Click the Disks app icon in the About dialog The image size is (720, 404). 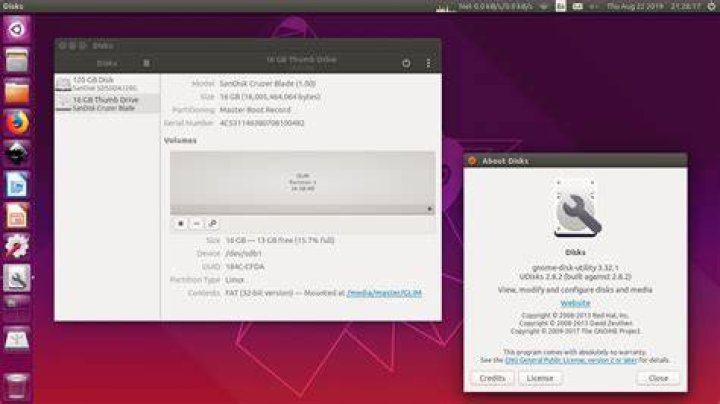click(576, 208)
